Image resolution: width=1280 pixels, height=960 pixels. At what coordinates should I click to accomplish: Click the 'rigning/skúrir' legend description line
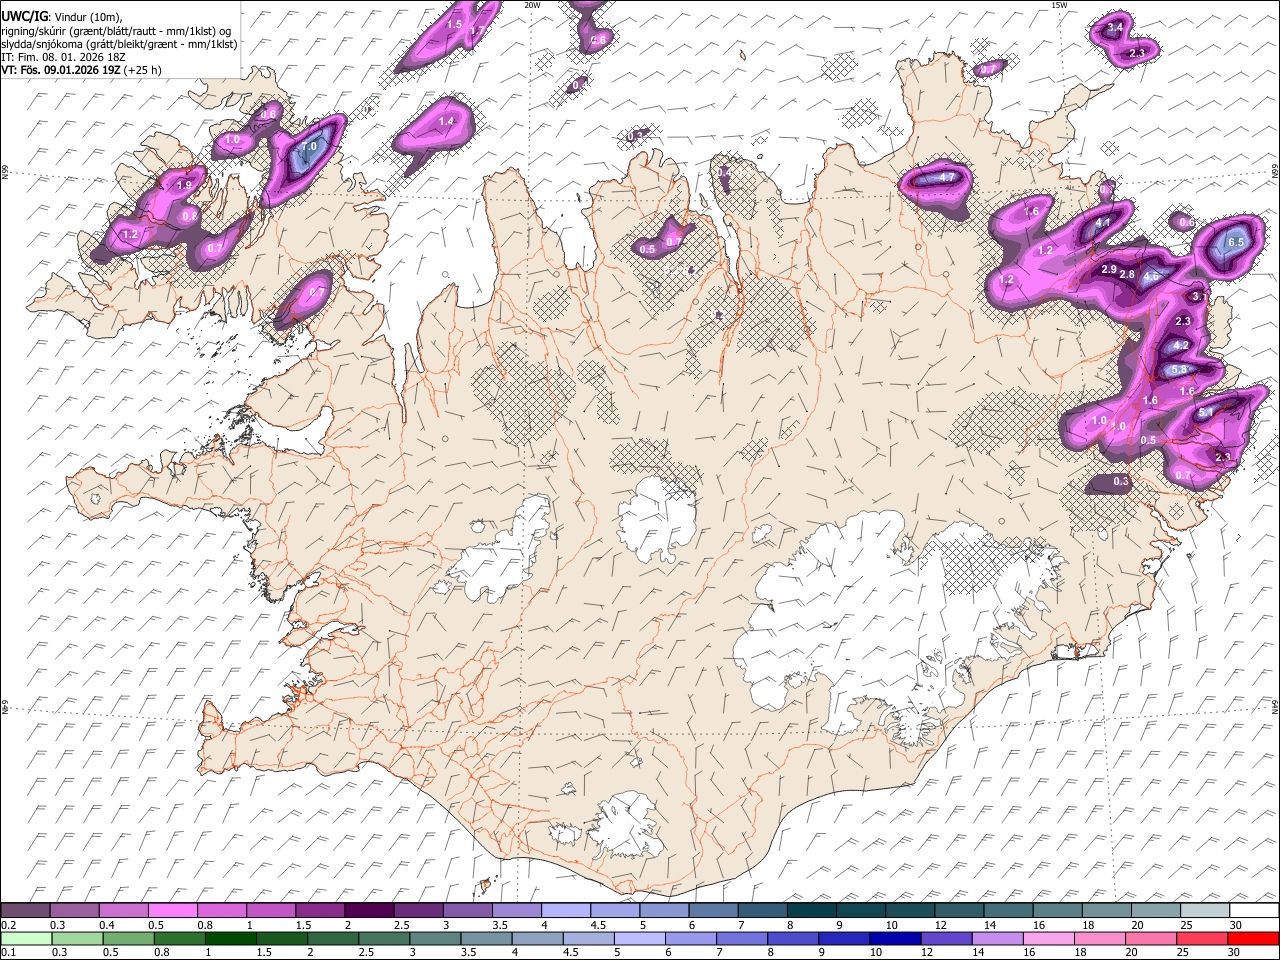[x=118, y=30]
